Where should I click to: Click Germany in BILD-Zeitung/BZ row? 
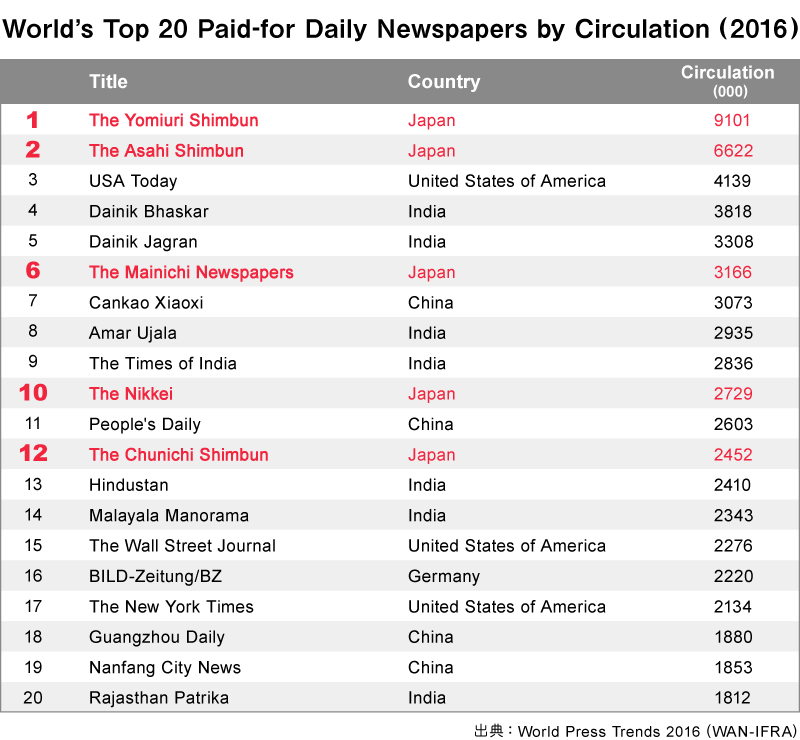tap(444, 576)
